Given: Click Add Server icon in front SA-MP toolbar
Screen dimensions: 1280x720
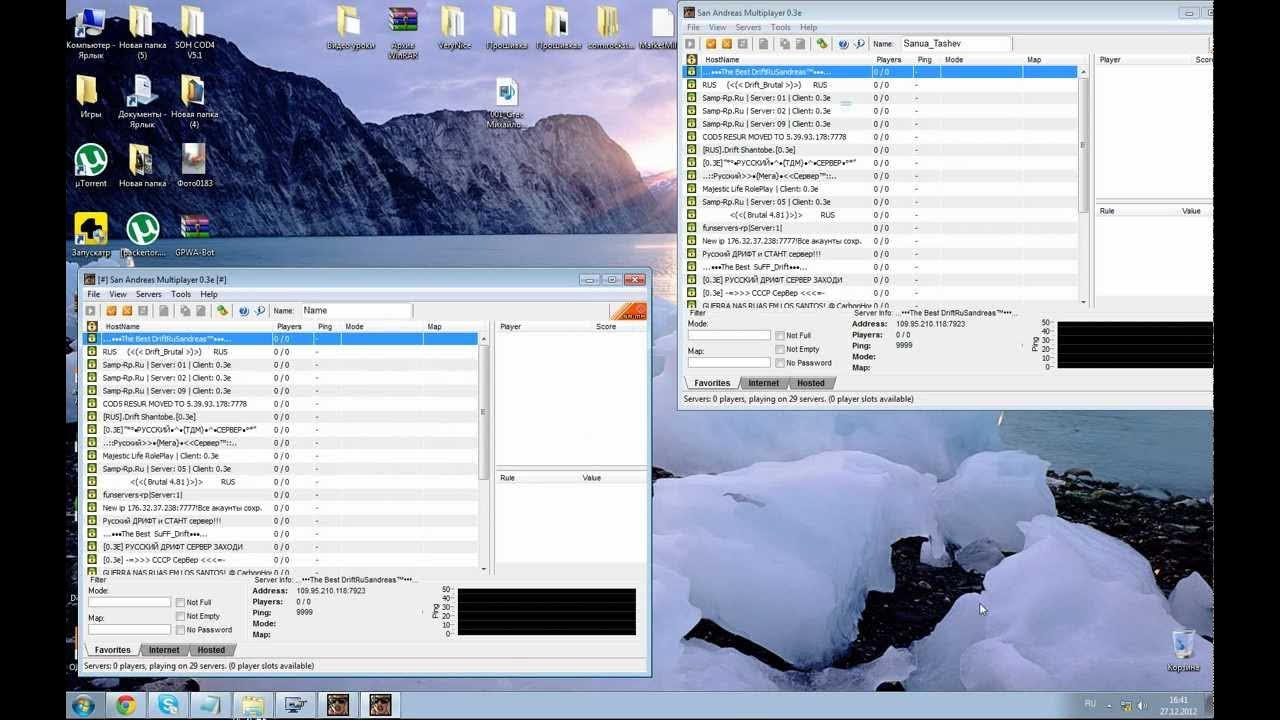Looking at the screenshot, I should click(x=111, y=311).
